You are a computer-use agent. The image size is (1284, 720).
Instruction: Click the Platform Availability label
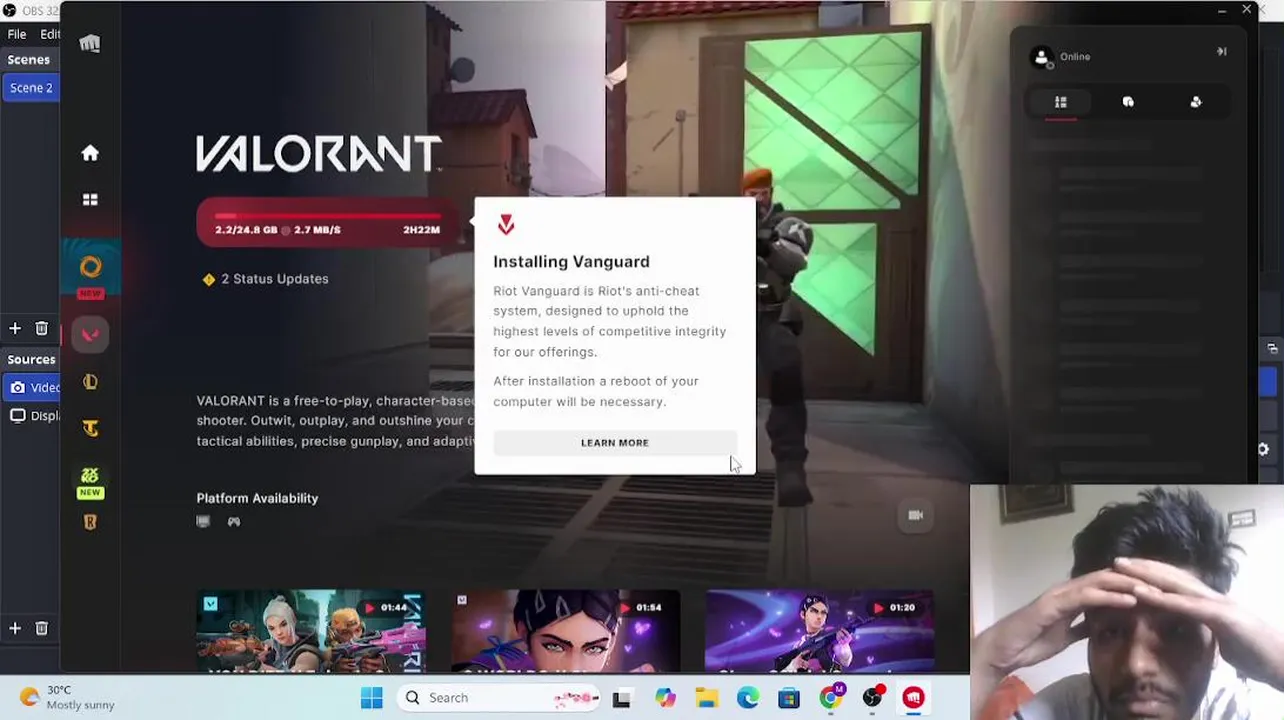point(257,498)
